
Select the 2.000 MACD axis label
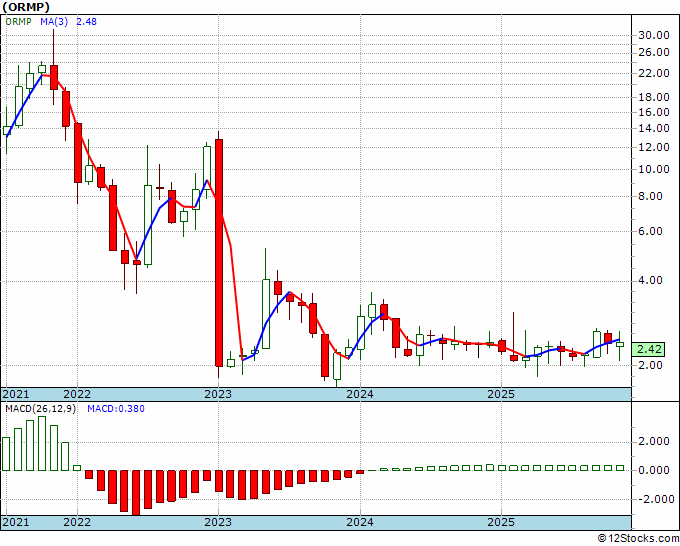(x=654, y=441)
